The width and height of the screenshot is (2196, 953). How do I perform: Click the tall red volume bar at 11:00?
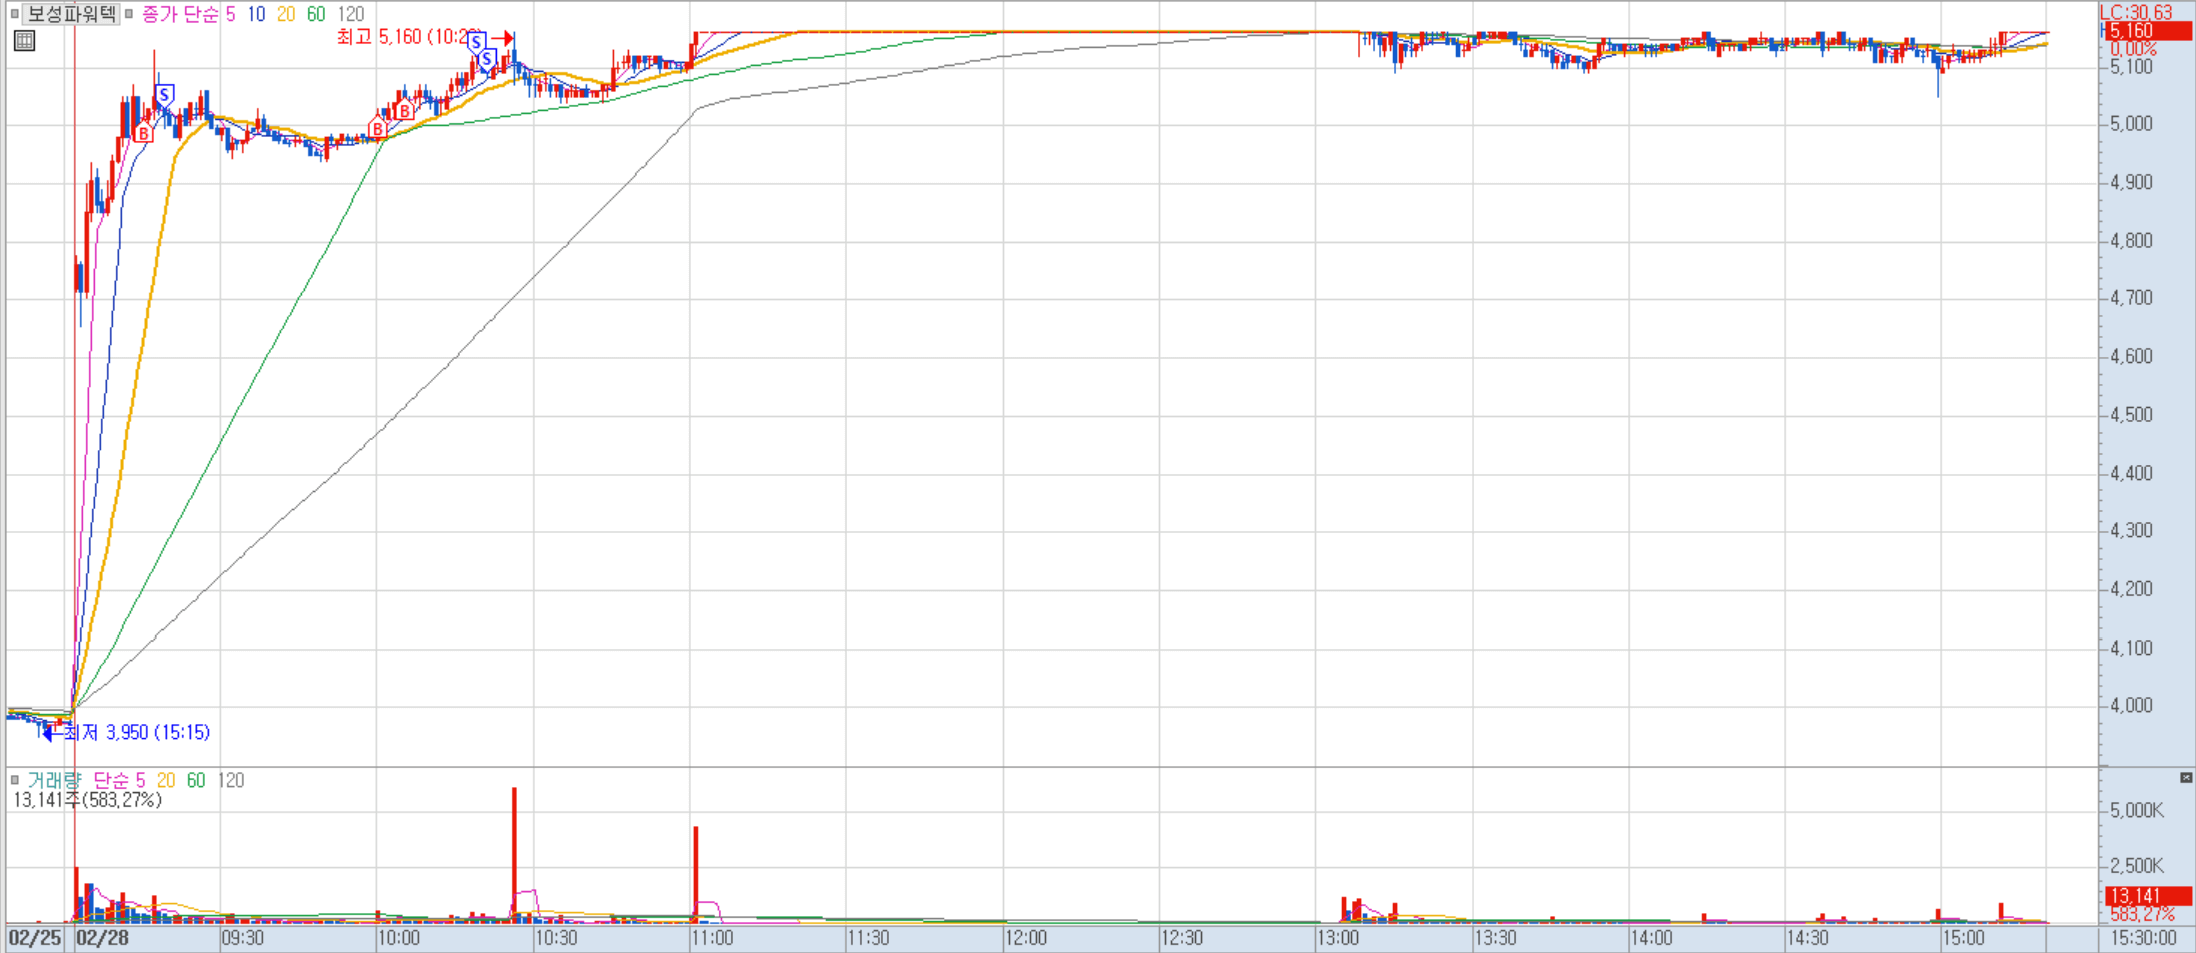tap(696, 874)
